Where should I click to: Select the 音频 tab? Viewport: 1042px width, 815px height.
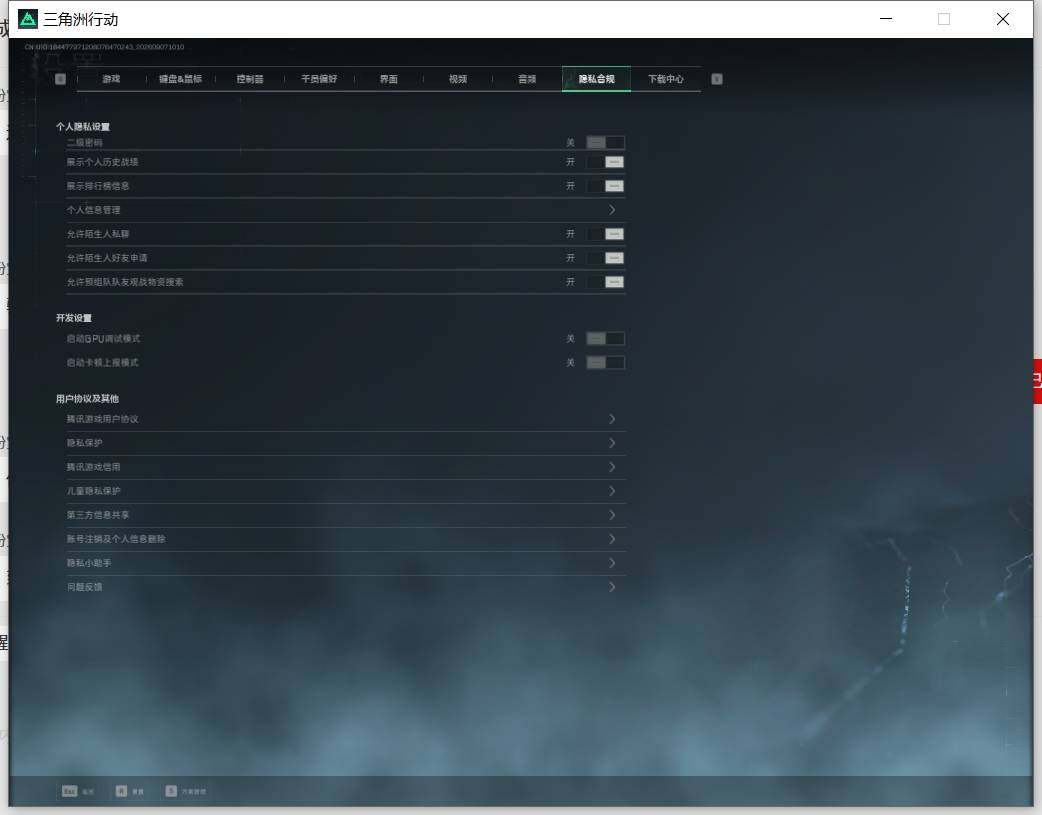pyautogui.click(x=527, y=79)
